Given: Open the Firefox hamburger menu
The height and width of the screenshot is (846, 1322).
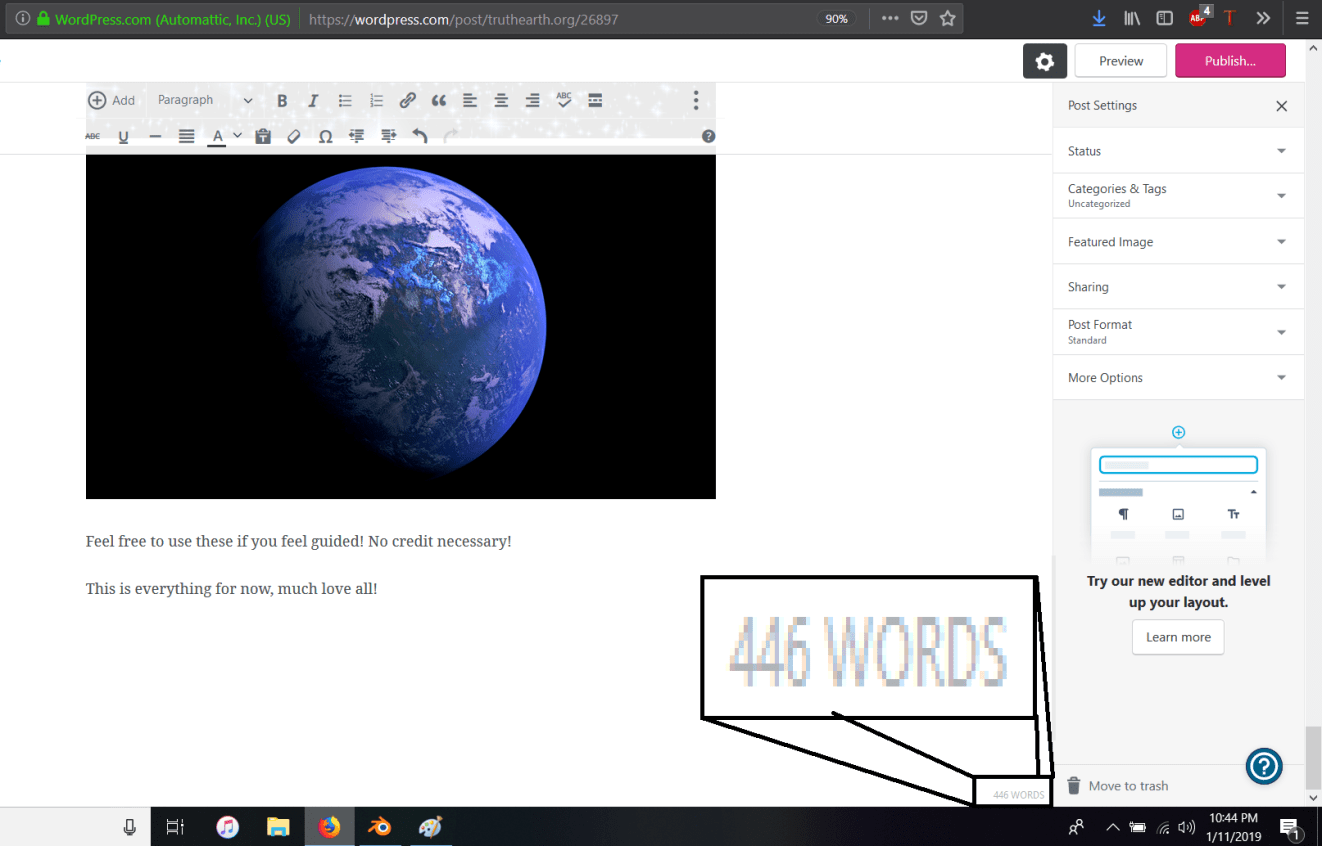Looking at the screenshot, I should pos(1301,17).
